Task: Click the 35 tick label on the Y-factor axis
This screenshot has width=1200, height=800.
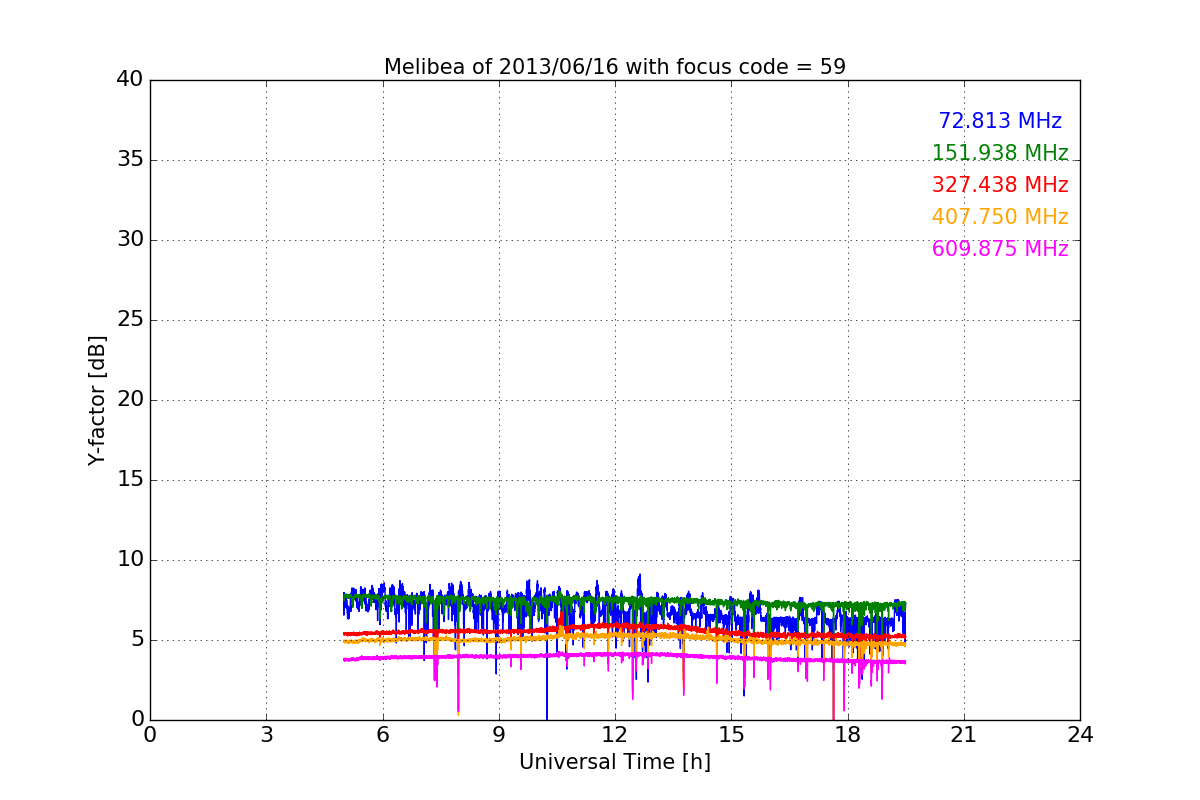Action: 129,160
